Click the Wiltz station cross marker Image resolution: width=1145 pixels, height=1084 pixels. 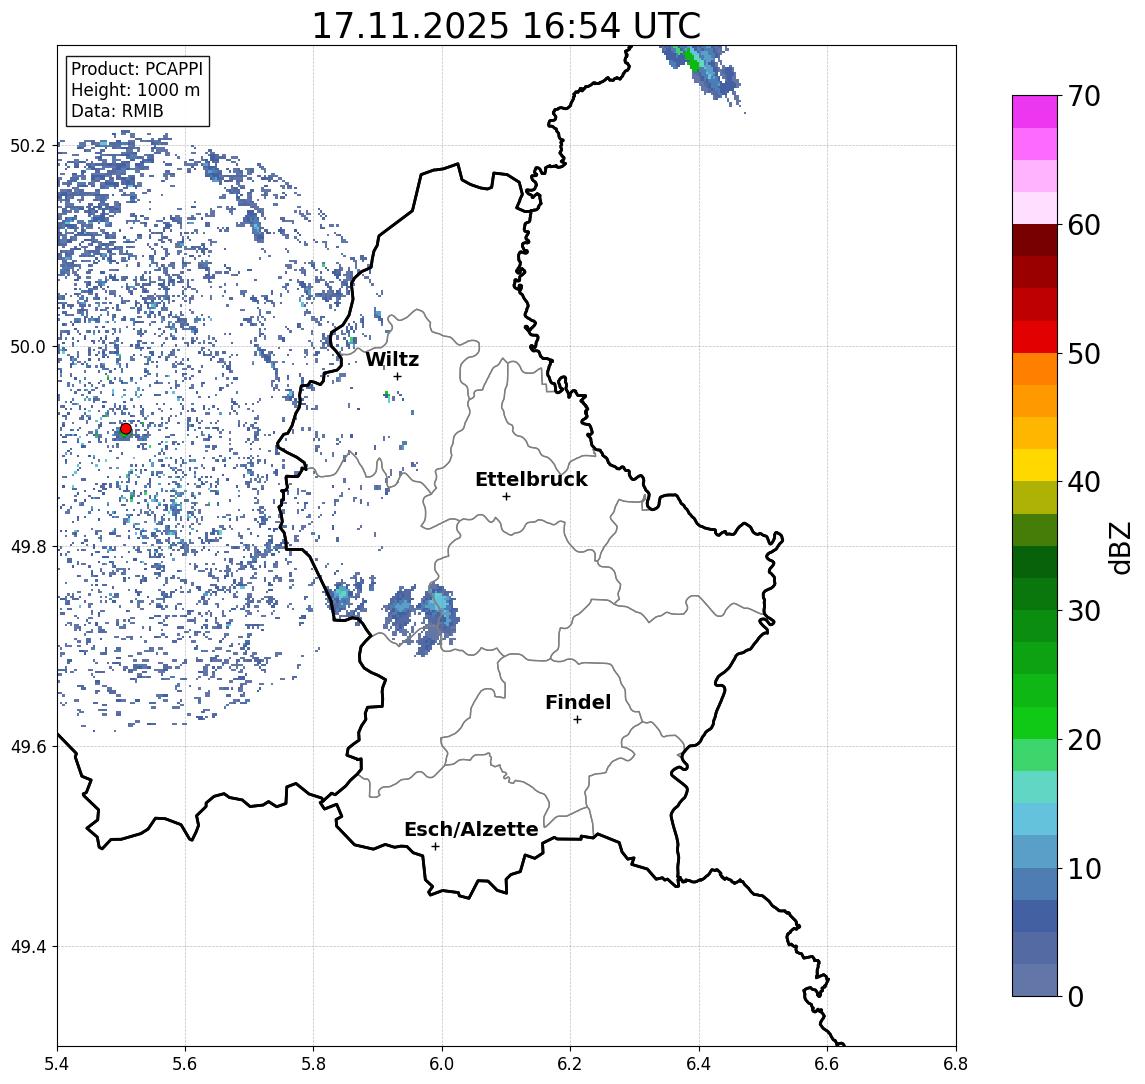click(397, 376)
